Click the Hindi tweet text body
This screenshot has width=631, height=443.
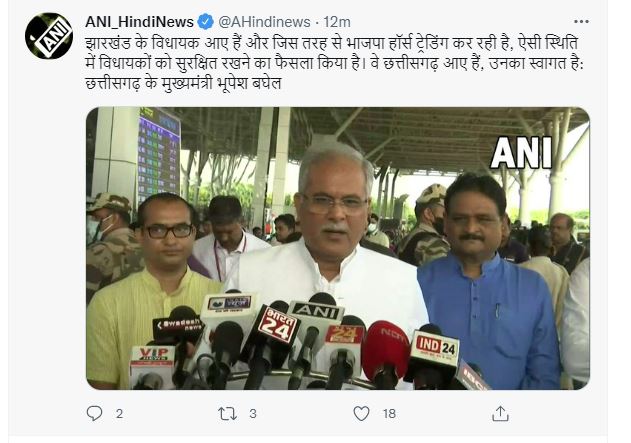pyautogui.click(x=334, y=63)
